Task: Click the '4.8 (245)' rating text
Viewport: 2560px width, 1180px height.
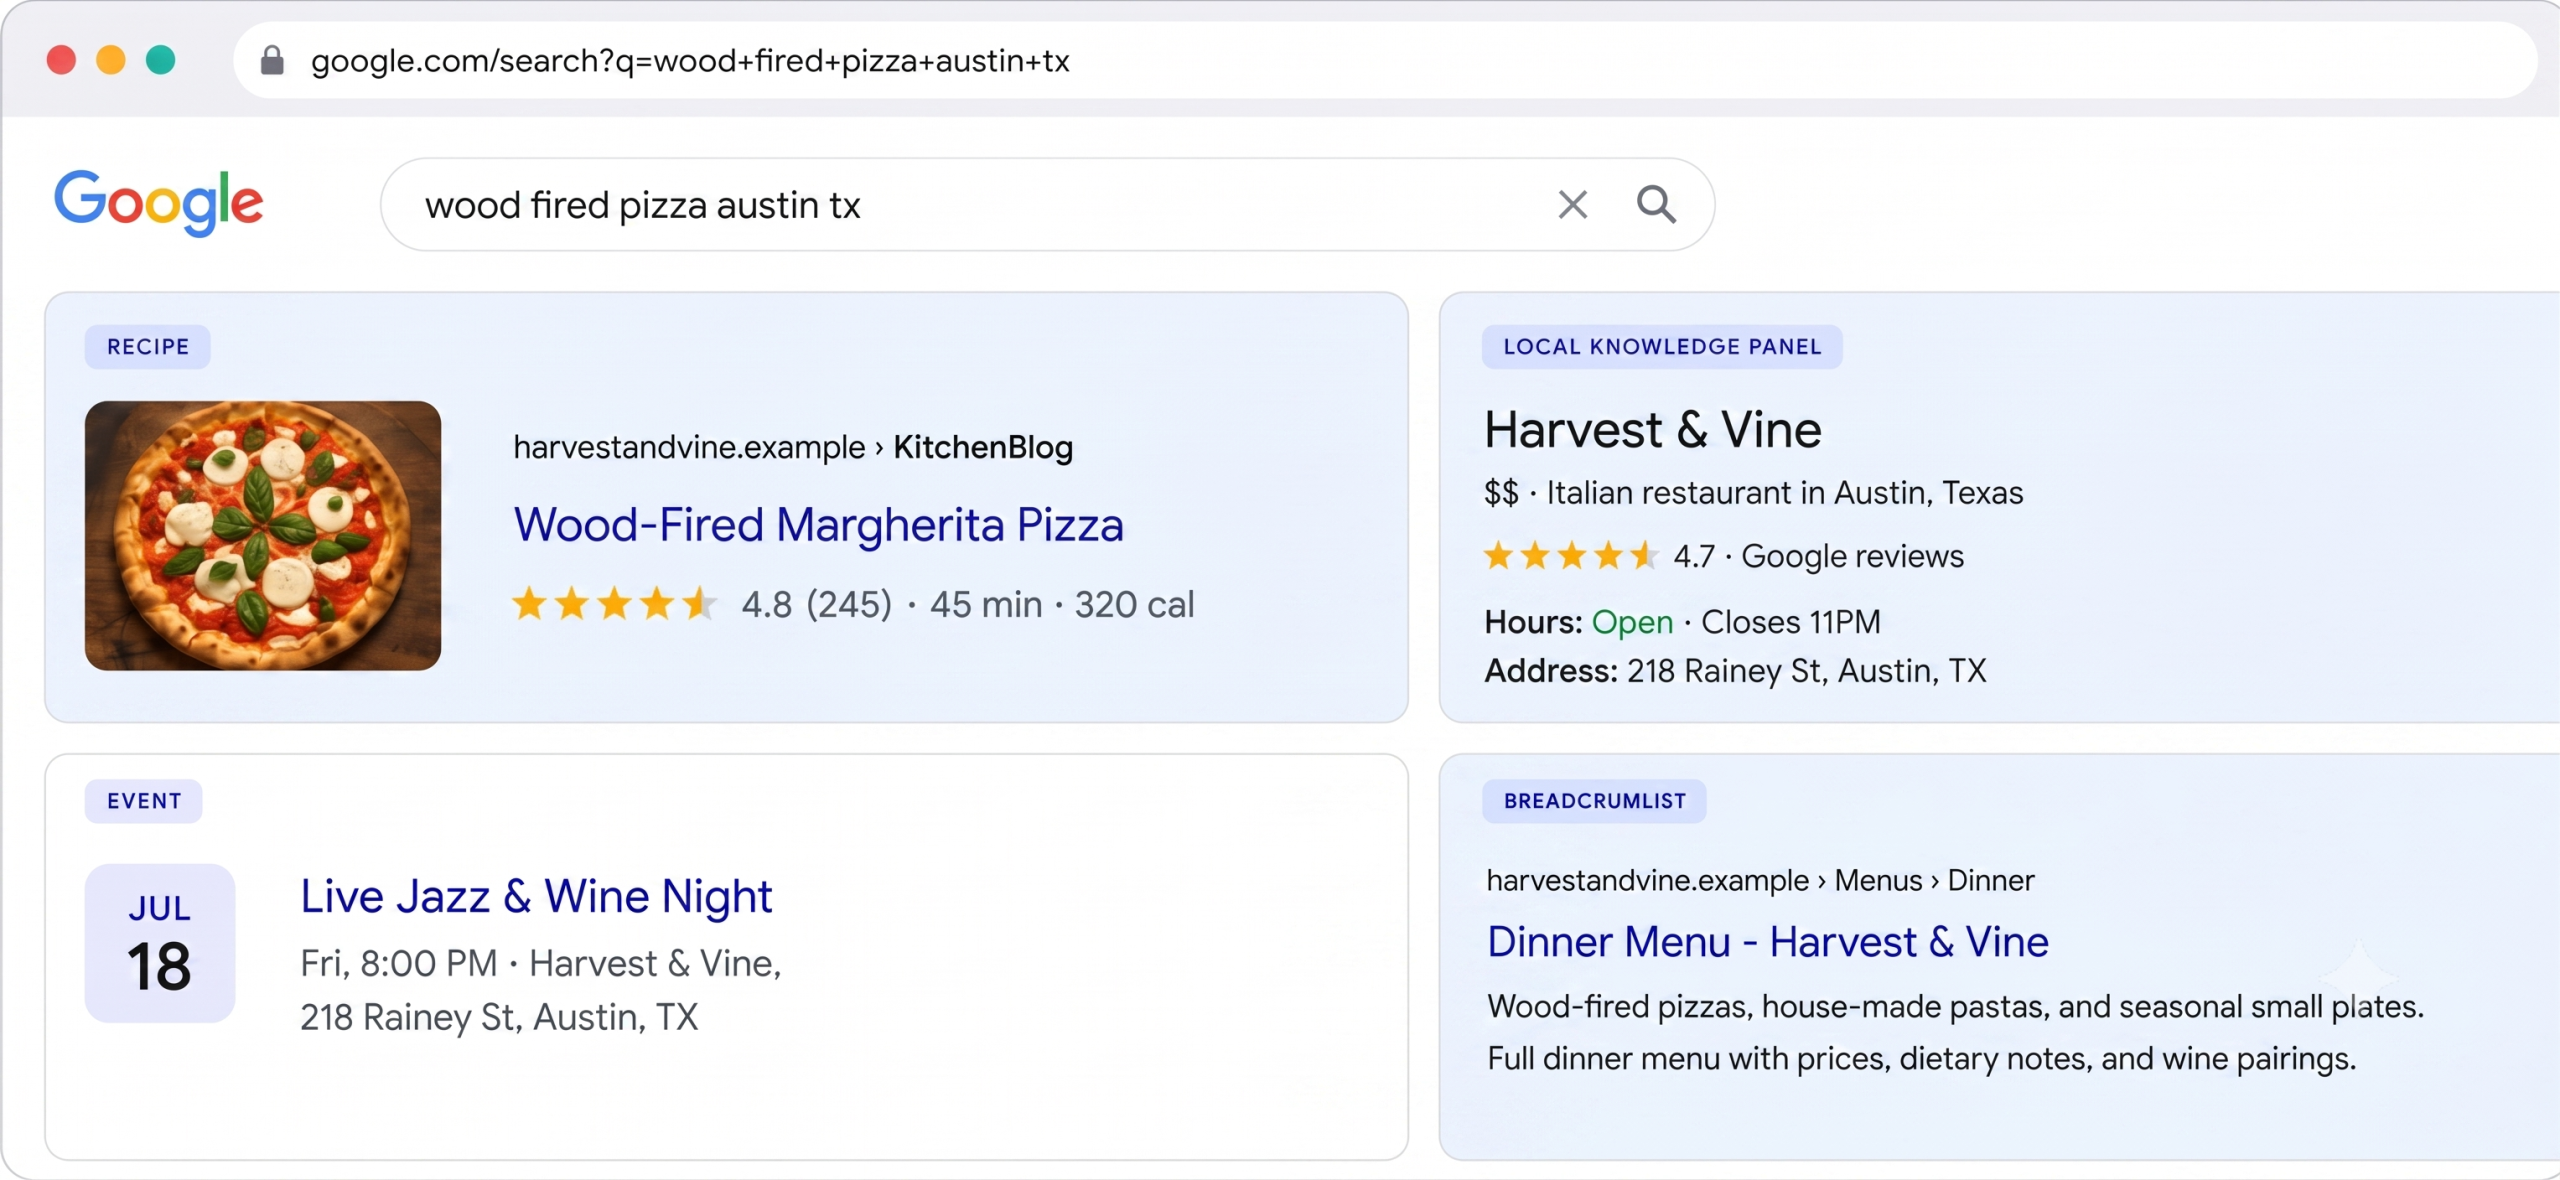Action: click(816, 604)
